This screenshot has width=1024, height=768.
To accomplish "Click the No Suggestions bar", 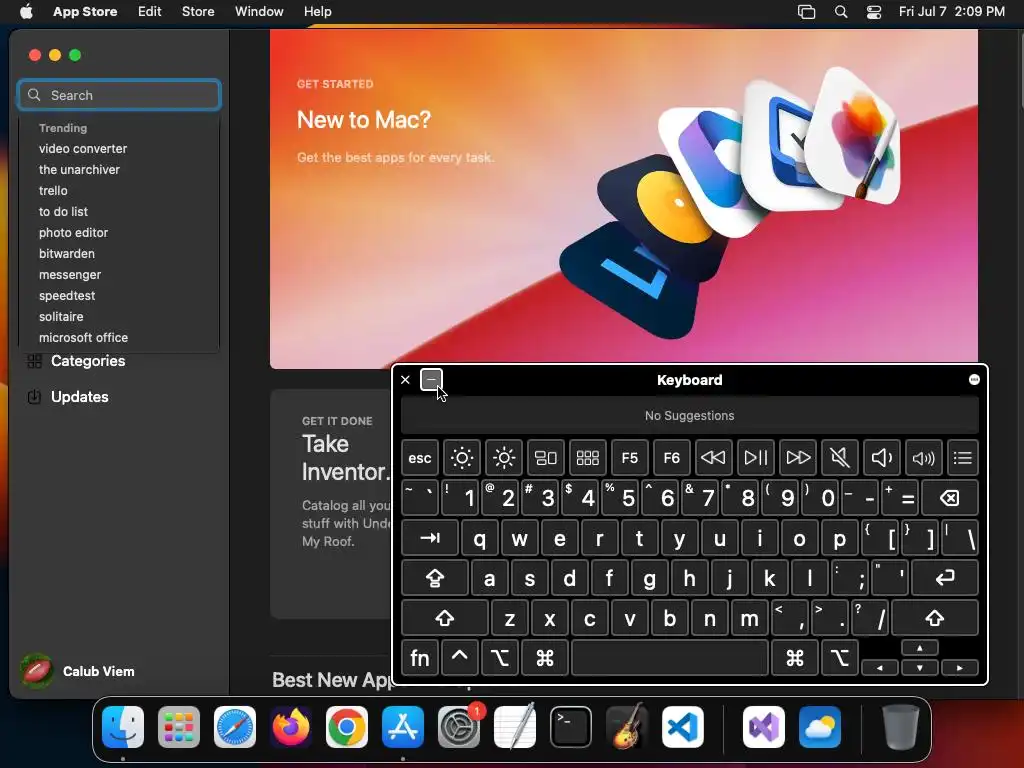I will click(x=690, y=415).
